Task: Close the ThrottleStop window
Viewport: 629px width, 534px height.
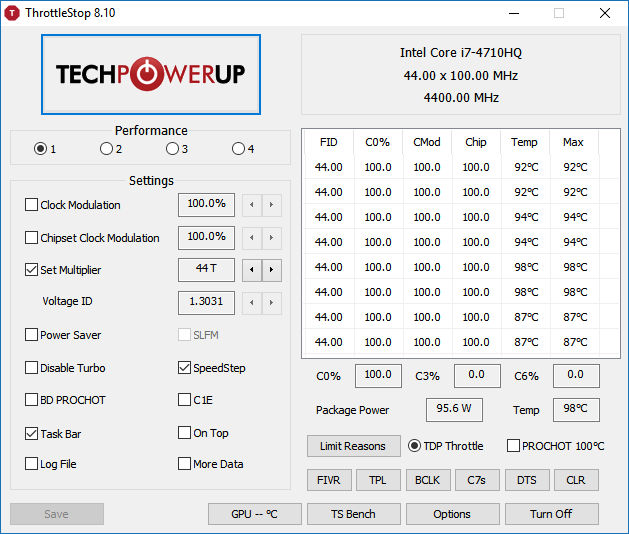Action: coord(605,13)
